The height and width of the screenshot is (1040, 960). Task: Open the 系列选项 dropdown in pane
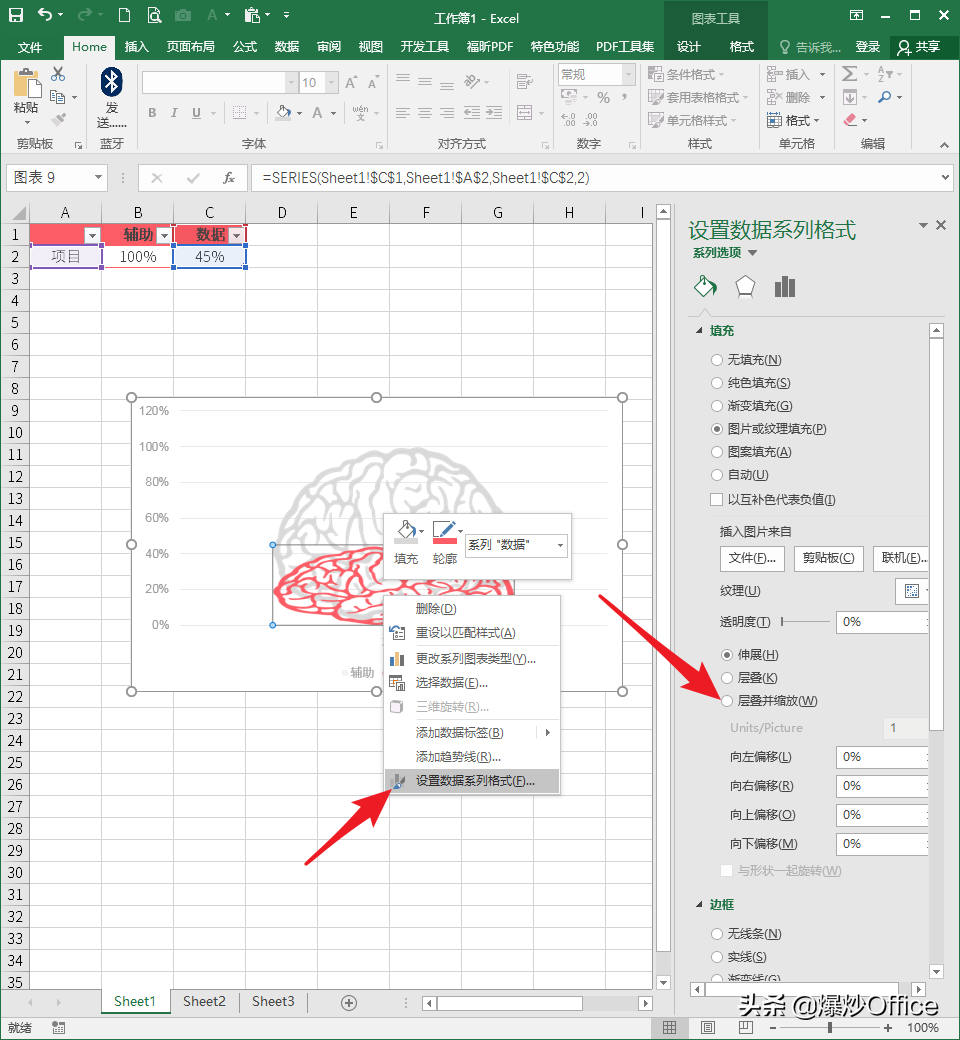pos(752,253)
